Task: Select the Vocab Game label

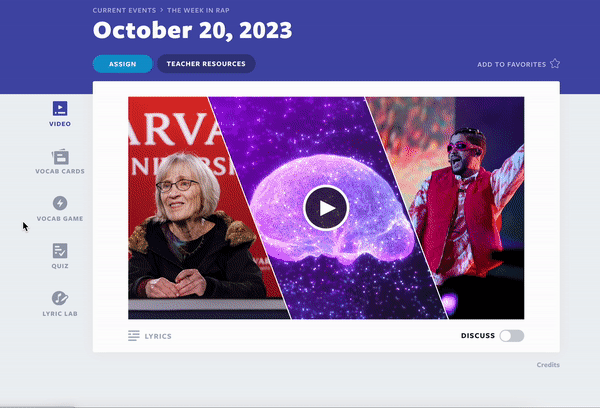Action: coord(60,219)
